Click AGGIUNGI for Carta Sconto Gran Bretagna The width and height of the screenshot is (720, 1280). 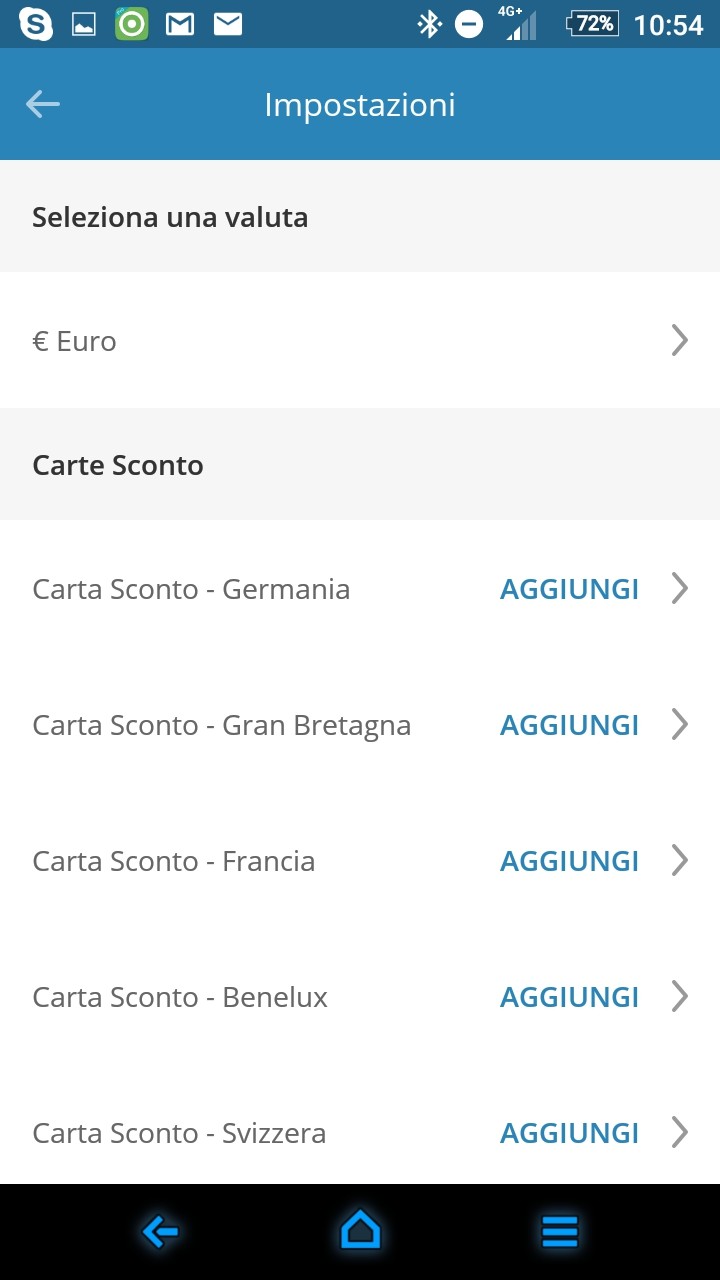click(x=569, y=725)
